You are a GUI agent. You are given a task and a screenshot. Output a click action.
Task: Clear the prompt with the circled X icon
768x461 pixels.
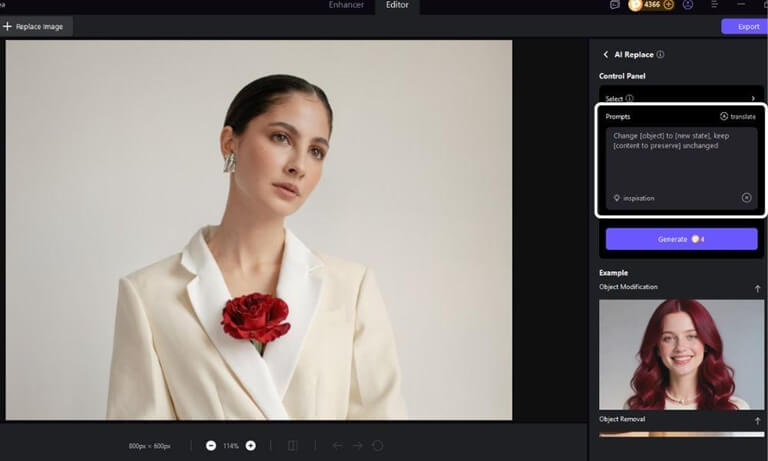pos(746,198)
